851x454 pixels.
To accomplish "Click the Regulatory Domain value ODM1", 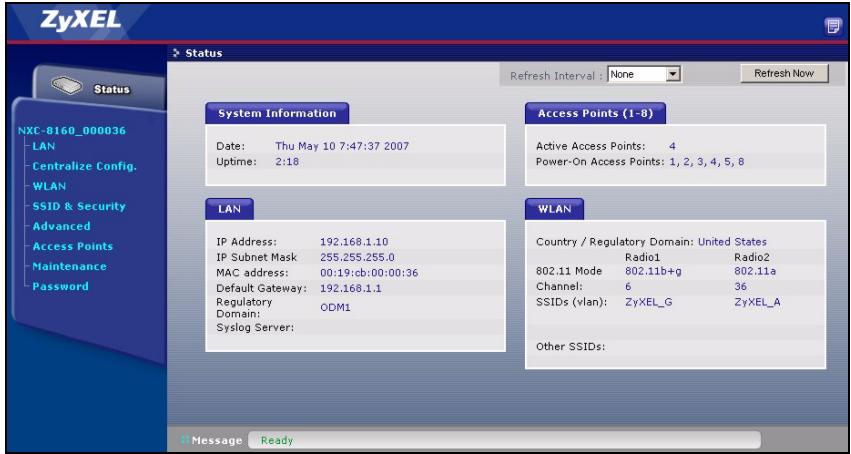I will coord(335,308).
